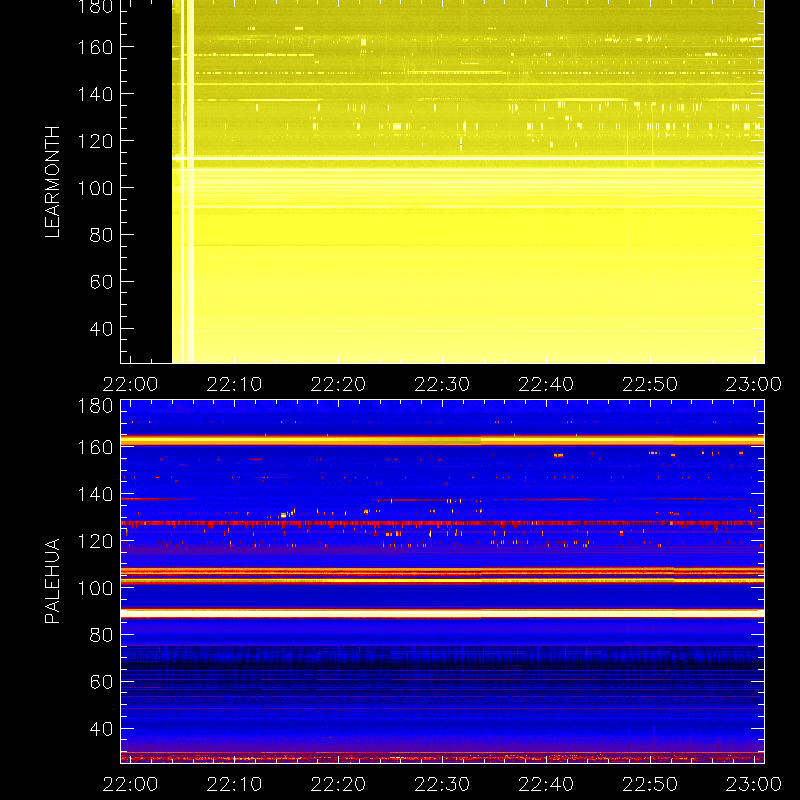Click the PALEHUA vertical axis label
The height and width of the screenshot is (800, 800).
point(53,581)
